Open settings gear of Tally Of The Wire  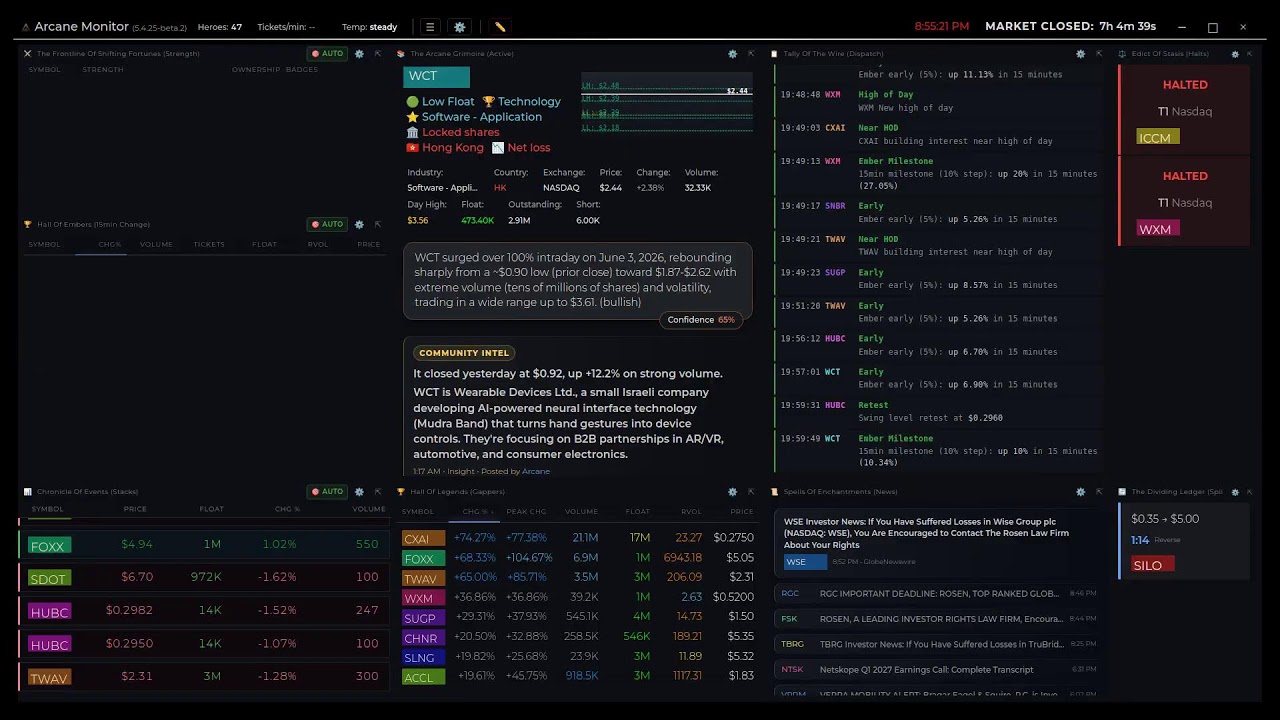(1080, 54)
